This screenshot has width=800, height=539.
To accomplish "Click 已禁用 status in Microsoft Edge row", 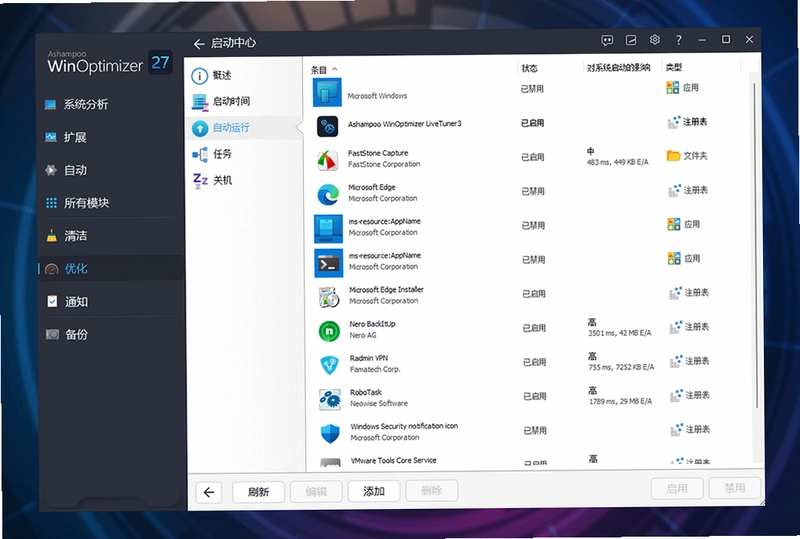I will tap(533, 191).
